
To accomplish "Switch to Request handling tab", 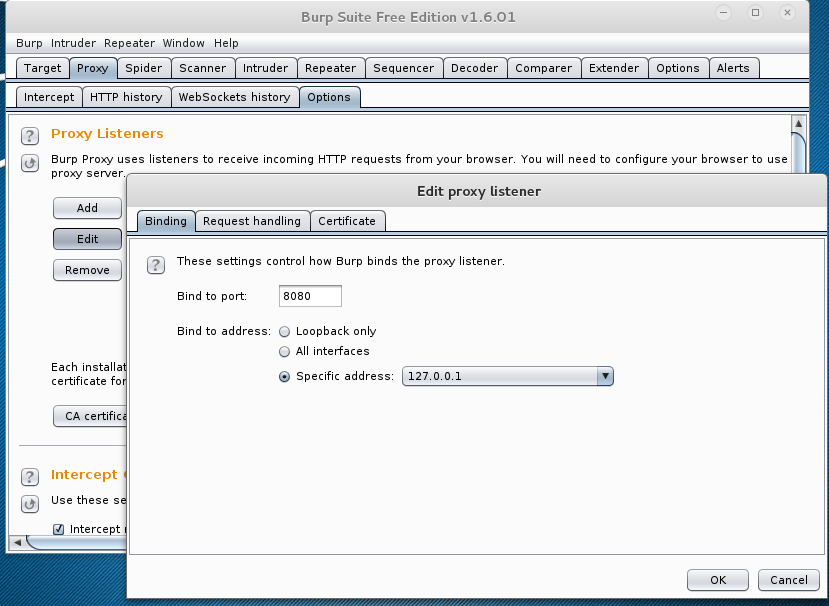I will [252, 221].
